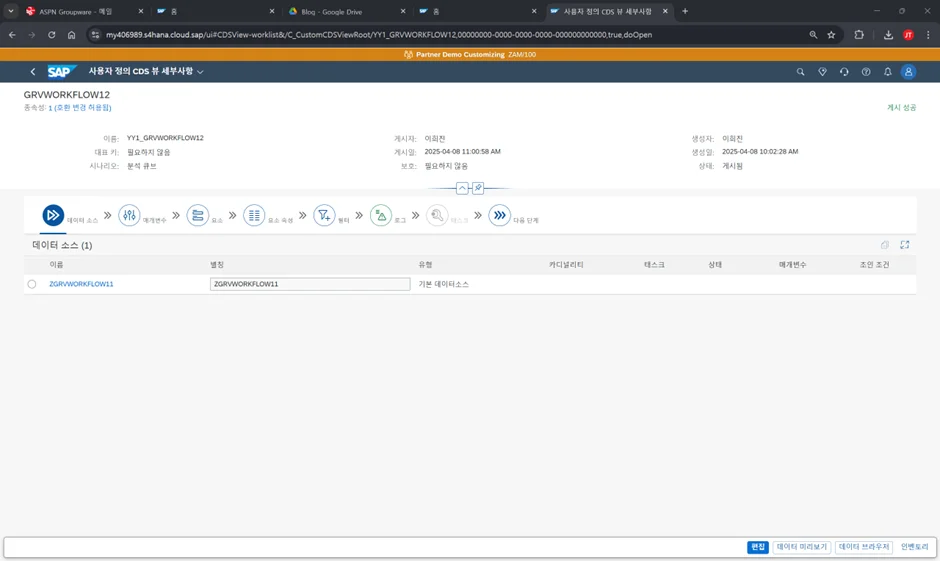Open the ZGRVWORKFLOW11 data source link
The width and height of the screenshot is (940, 561).
click(x=81, y=284)
